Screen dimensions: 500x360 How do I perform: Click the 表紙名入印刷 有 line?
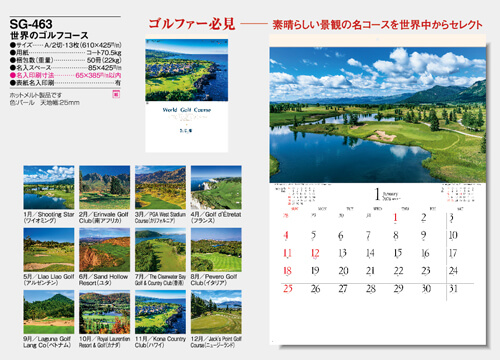(x=66, y=83)
